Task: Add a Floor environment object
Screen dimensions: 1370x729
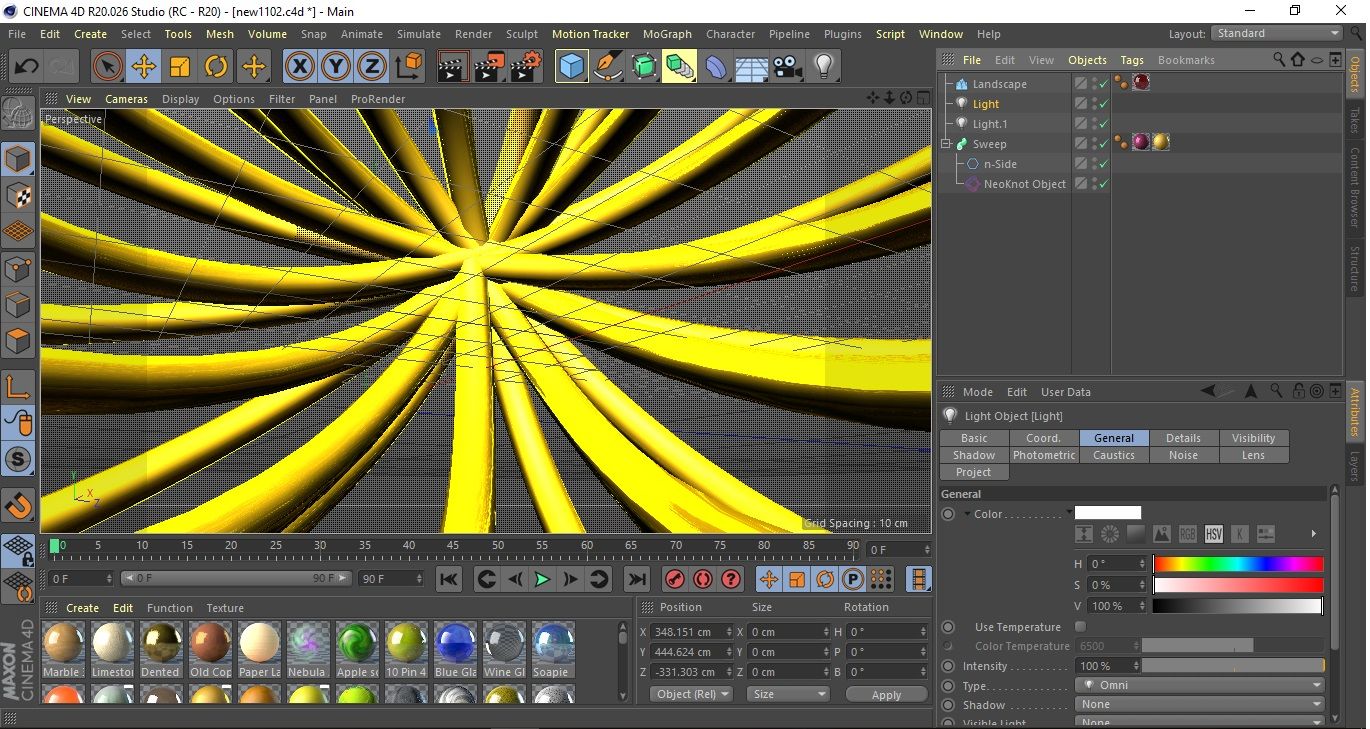Action: click(x=751, y=67)
